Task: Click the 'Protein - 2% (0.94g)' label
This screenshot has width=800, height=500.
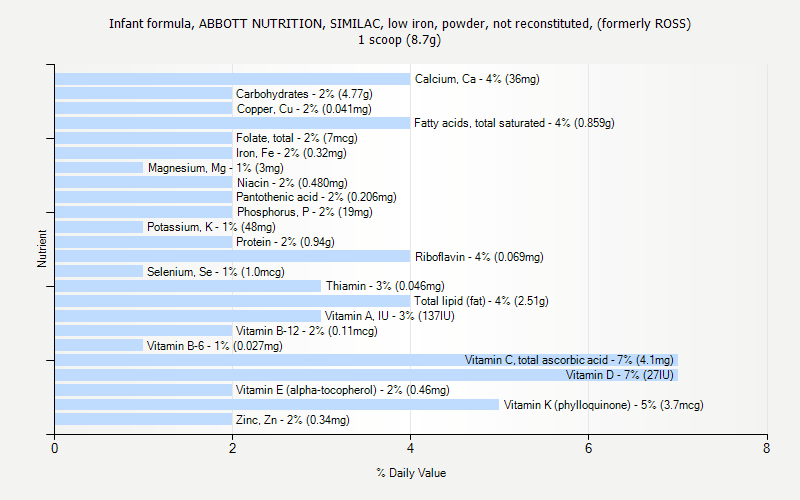Action: coord(285,242)
